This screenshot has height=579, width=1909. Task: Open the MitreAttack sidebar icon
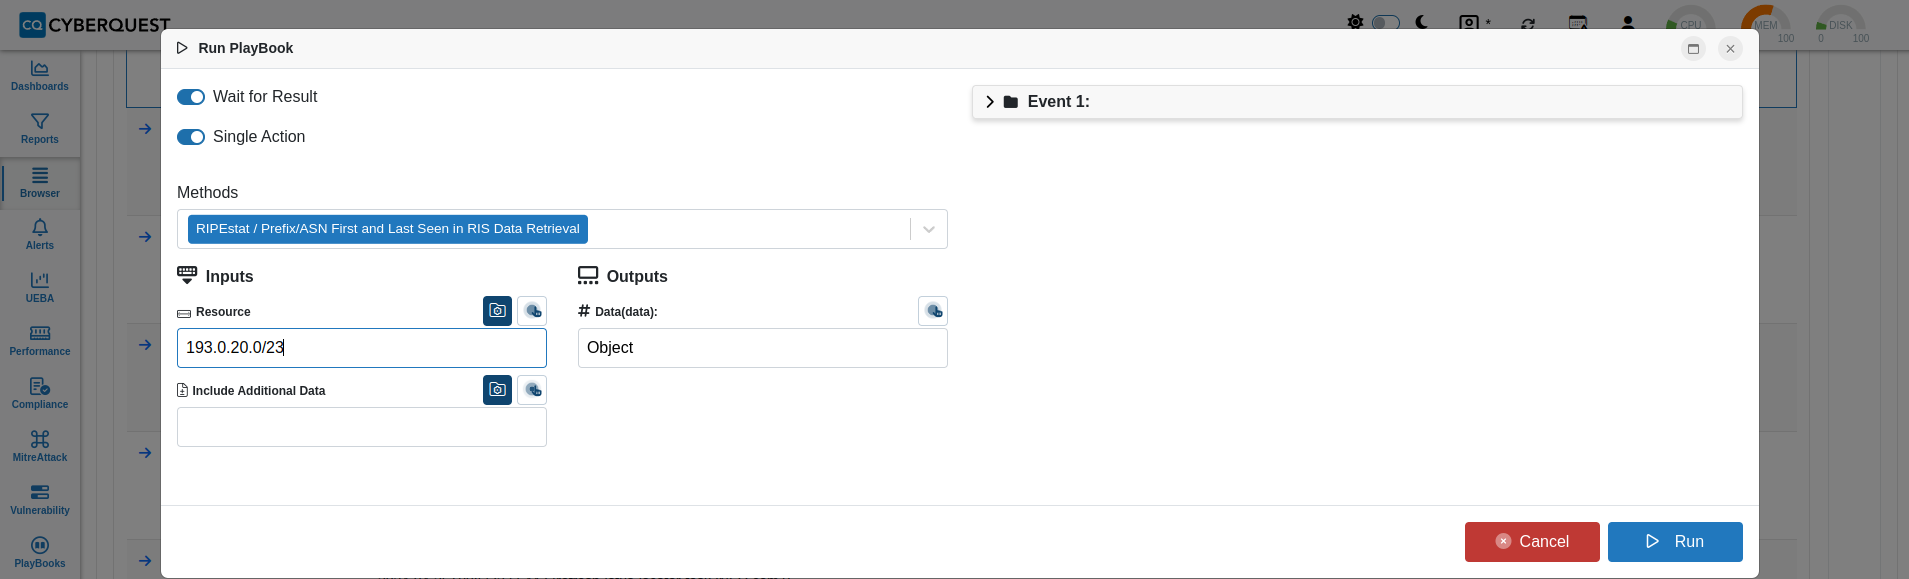pyautogui.click(x=40, y=447)
